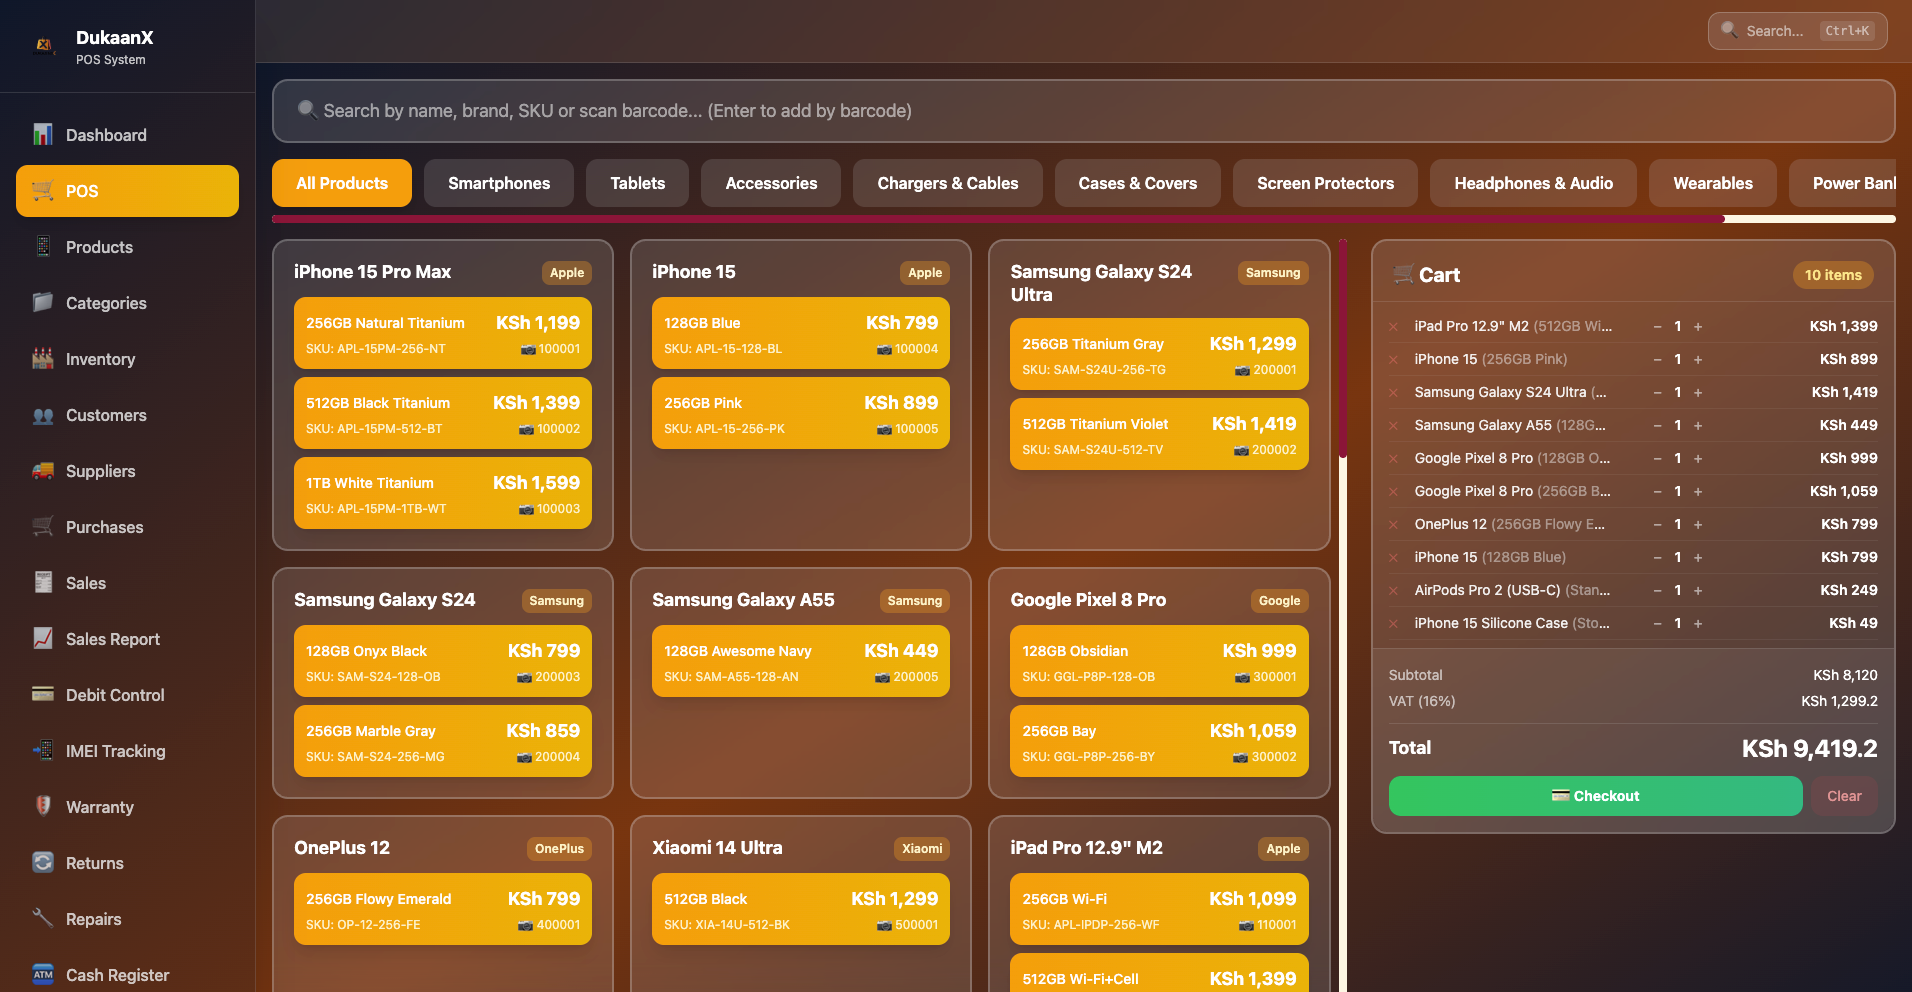Open the Dashboard from the sidebar
The width and height of the screenshot is (1912, 992).
click(x=43, y=134)
